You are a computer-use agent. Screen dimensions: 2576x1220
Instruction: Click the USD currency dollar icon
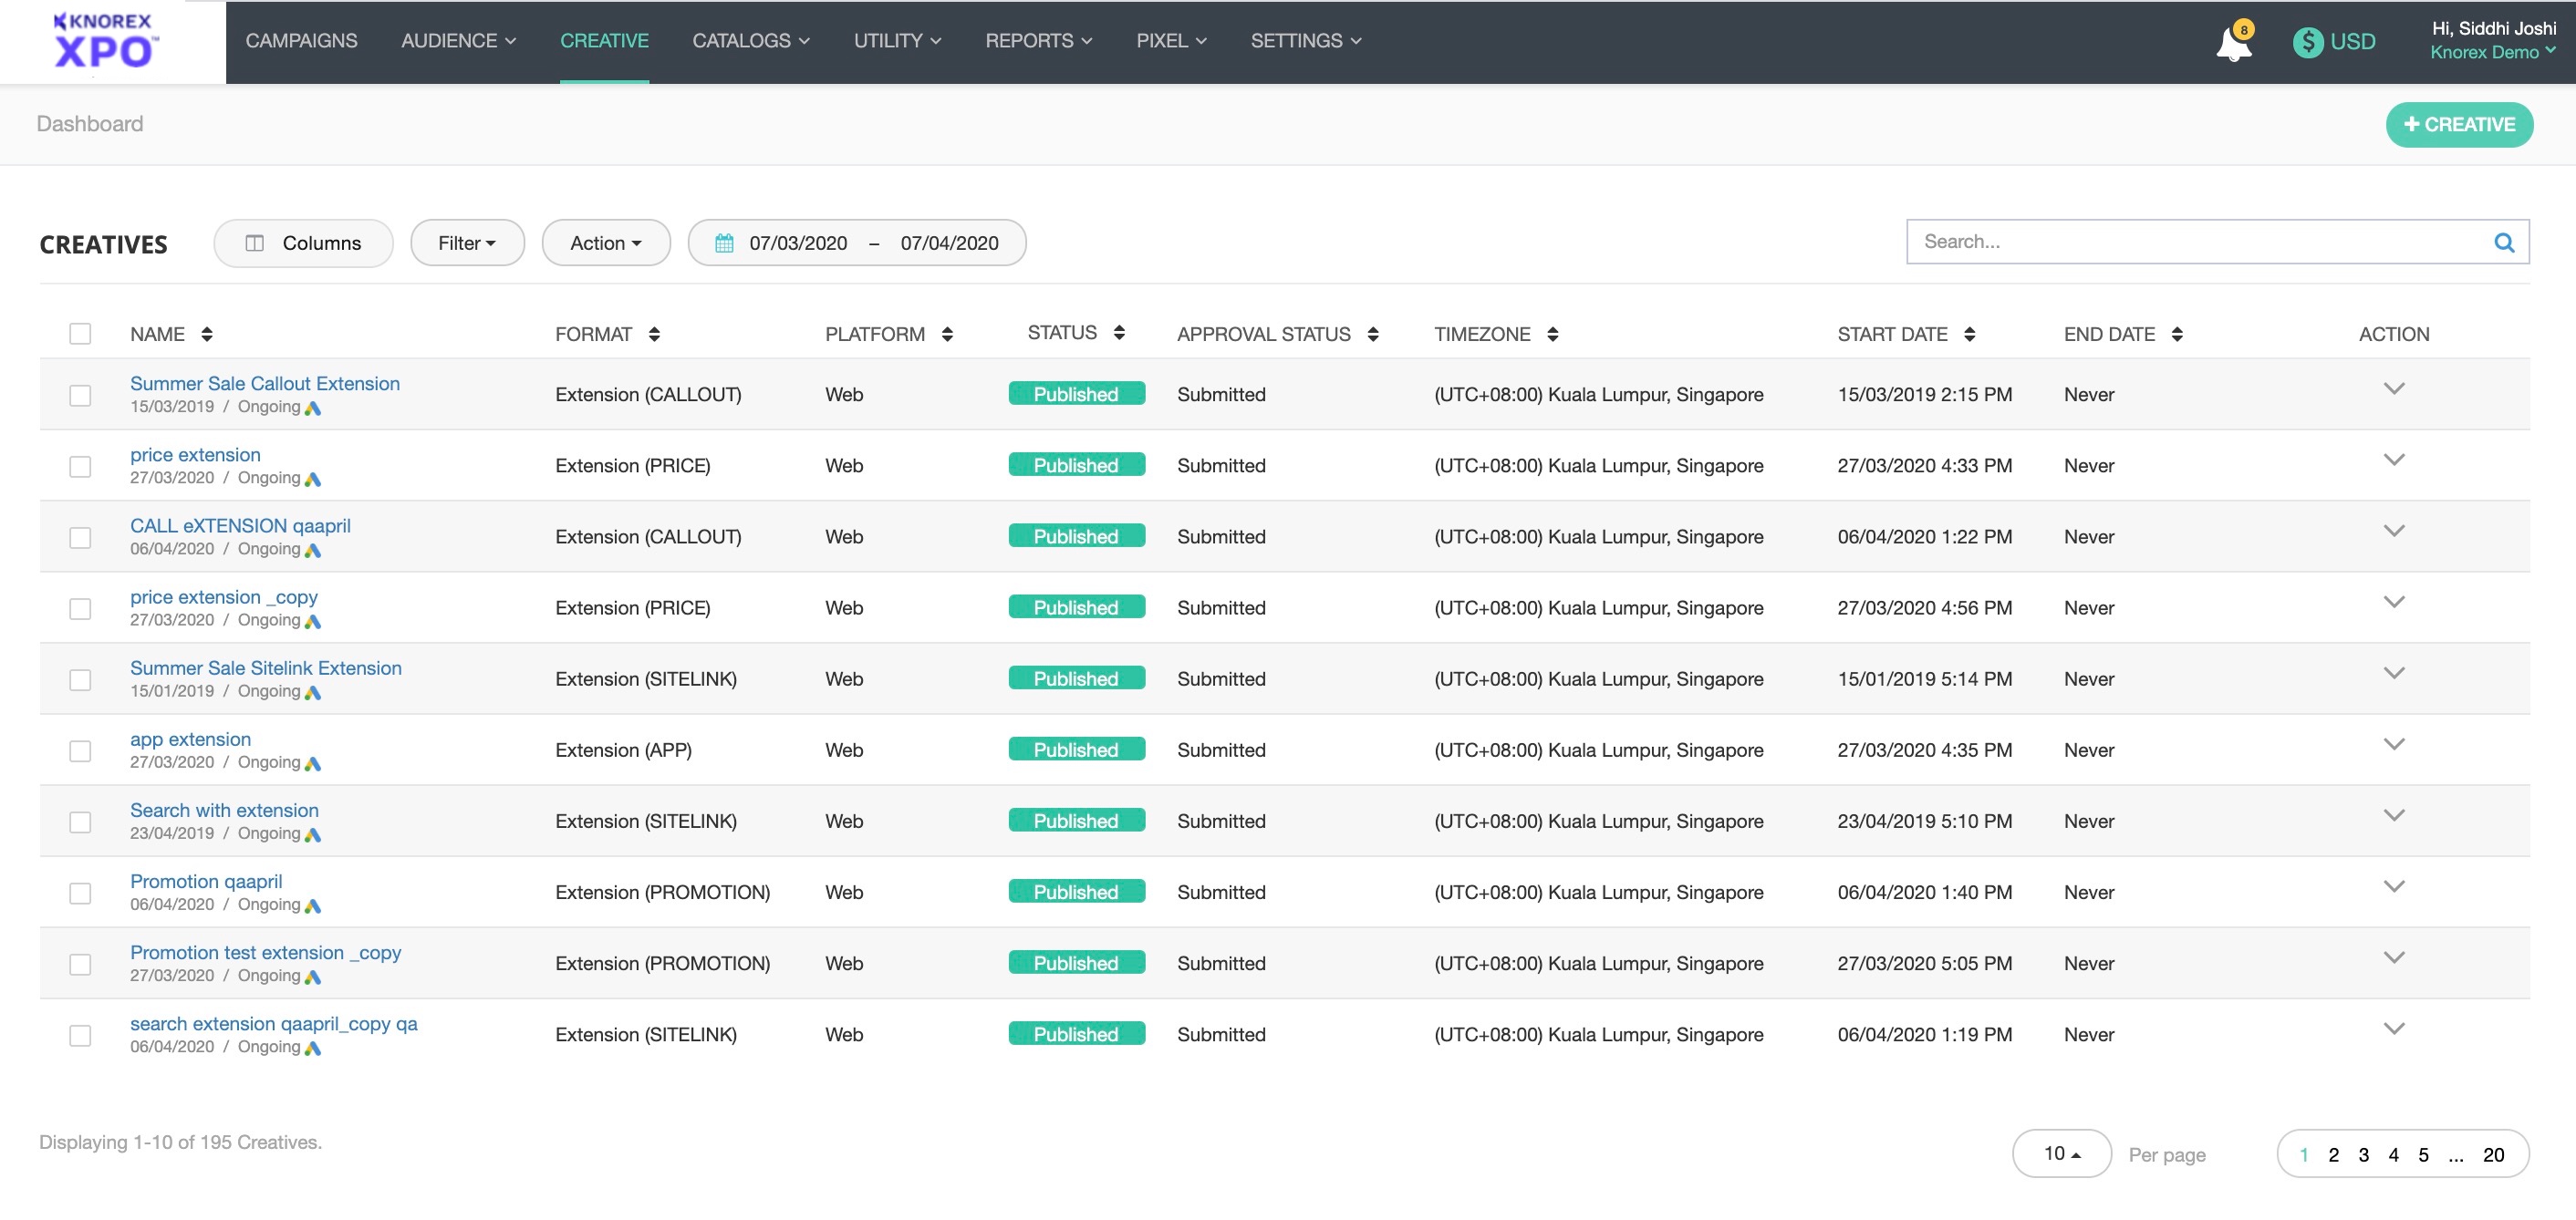pos(2307,42)
